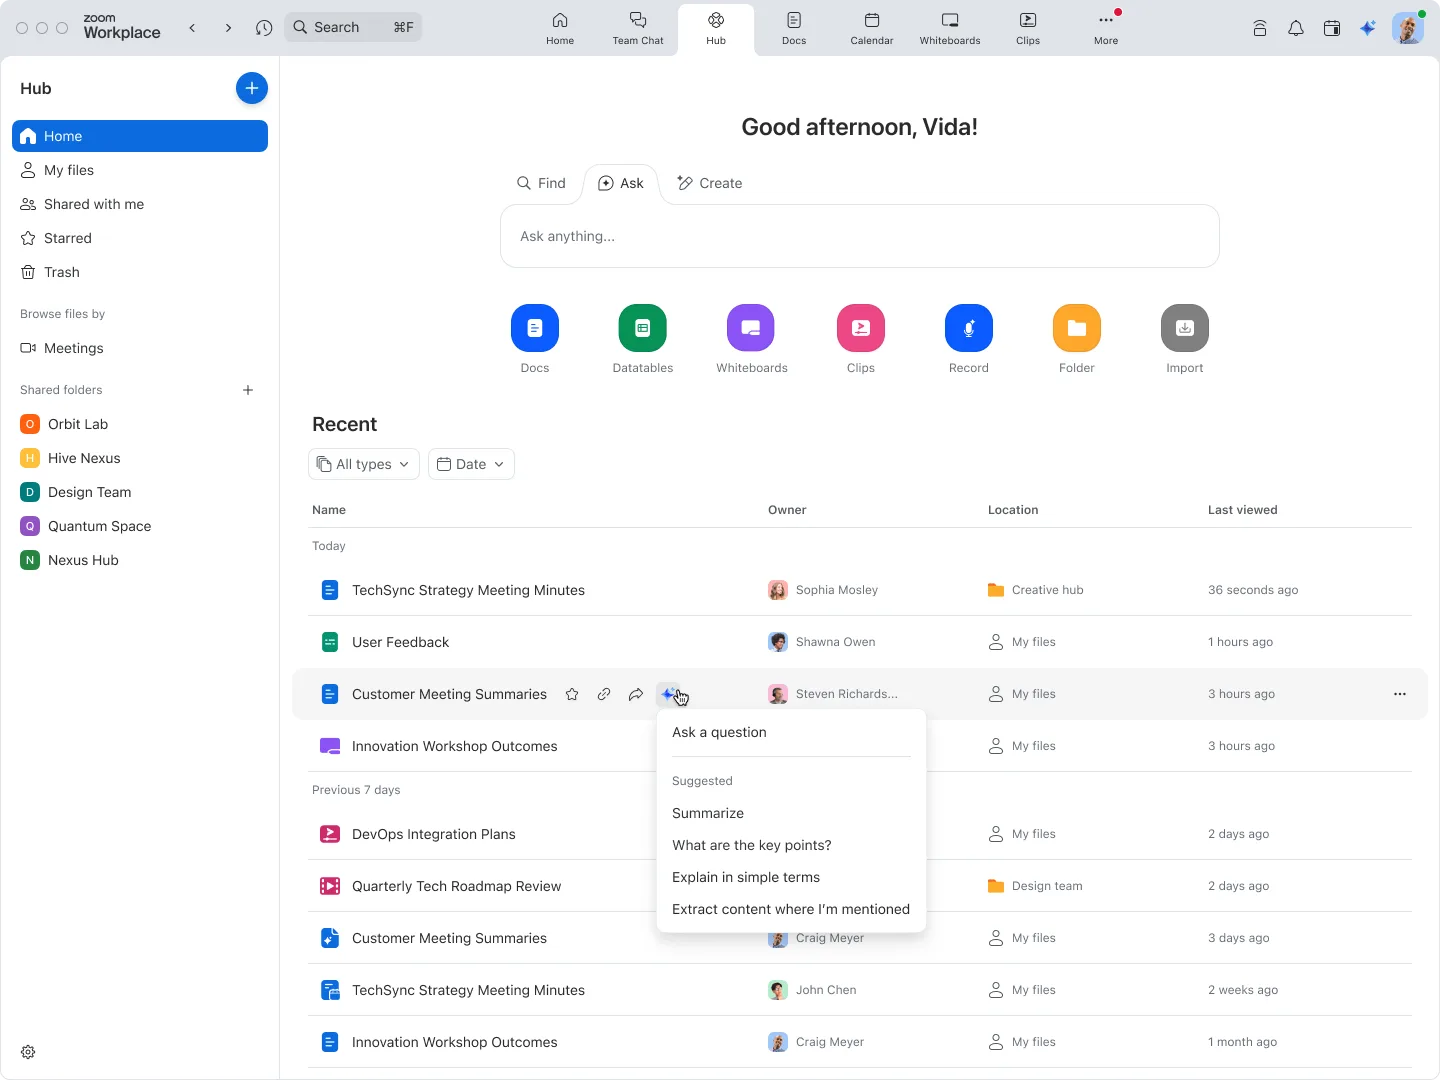Choose Explain in simple terms option
The width and height of the screenshot is (1440, 1080).
tap(746, 877)
